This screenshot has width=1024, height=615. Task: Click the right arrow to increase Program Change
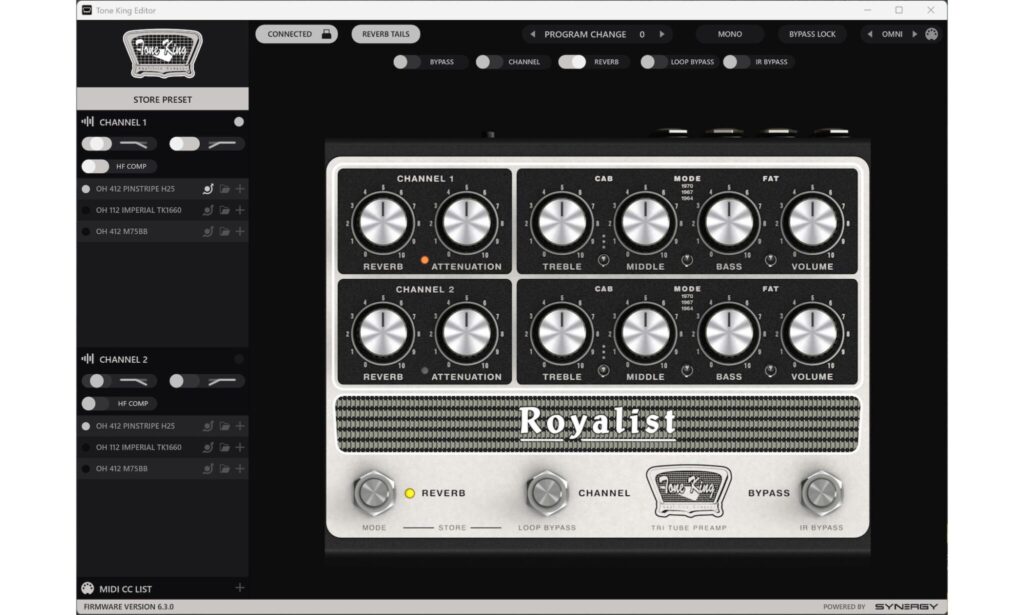660,32
